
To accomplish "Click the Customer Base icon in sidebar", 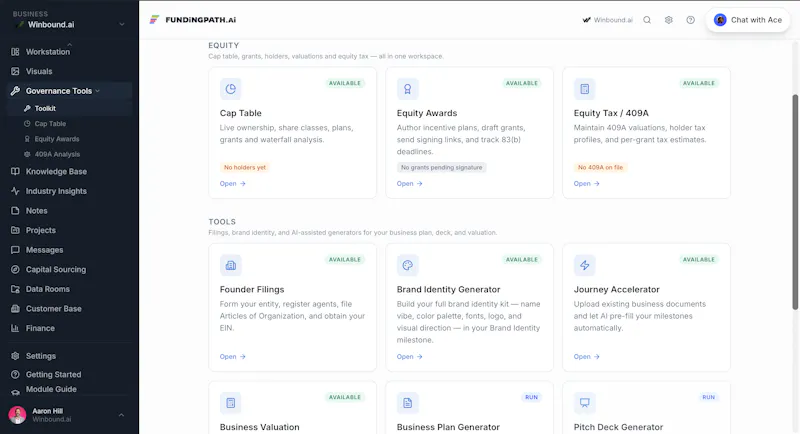I will [15, 309].
